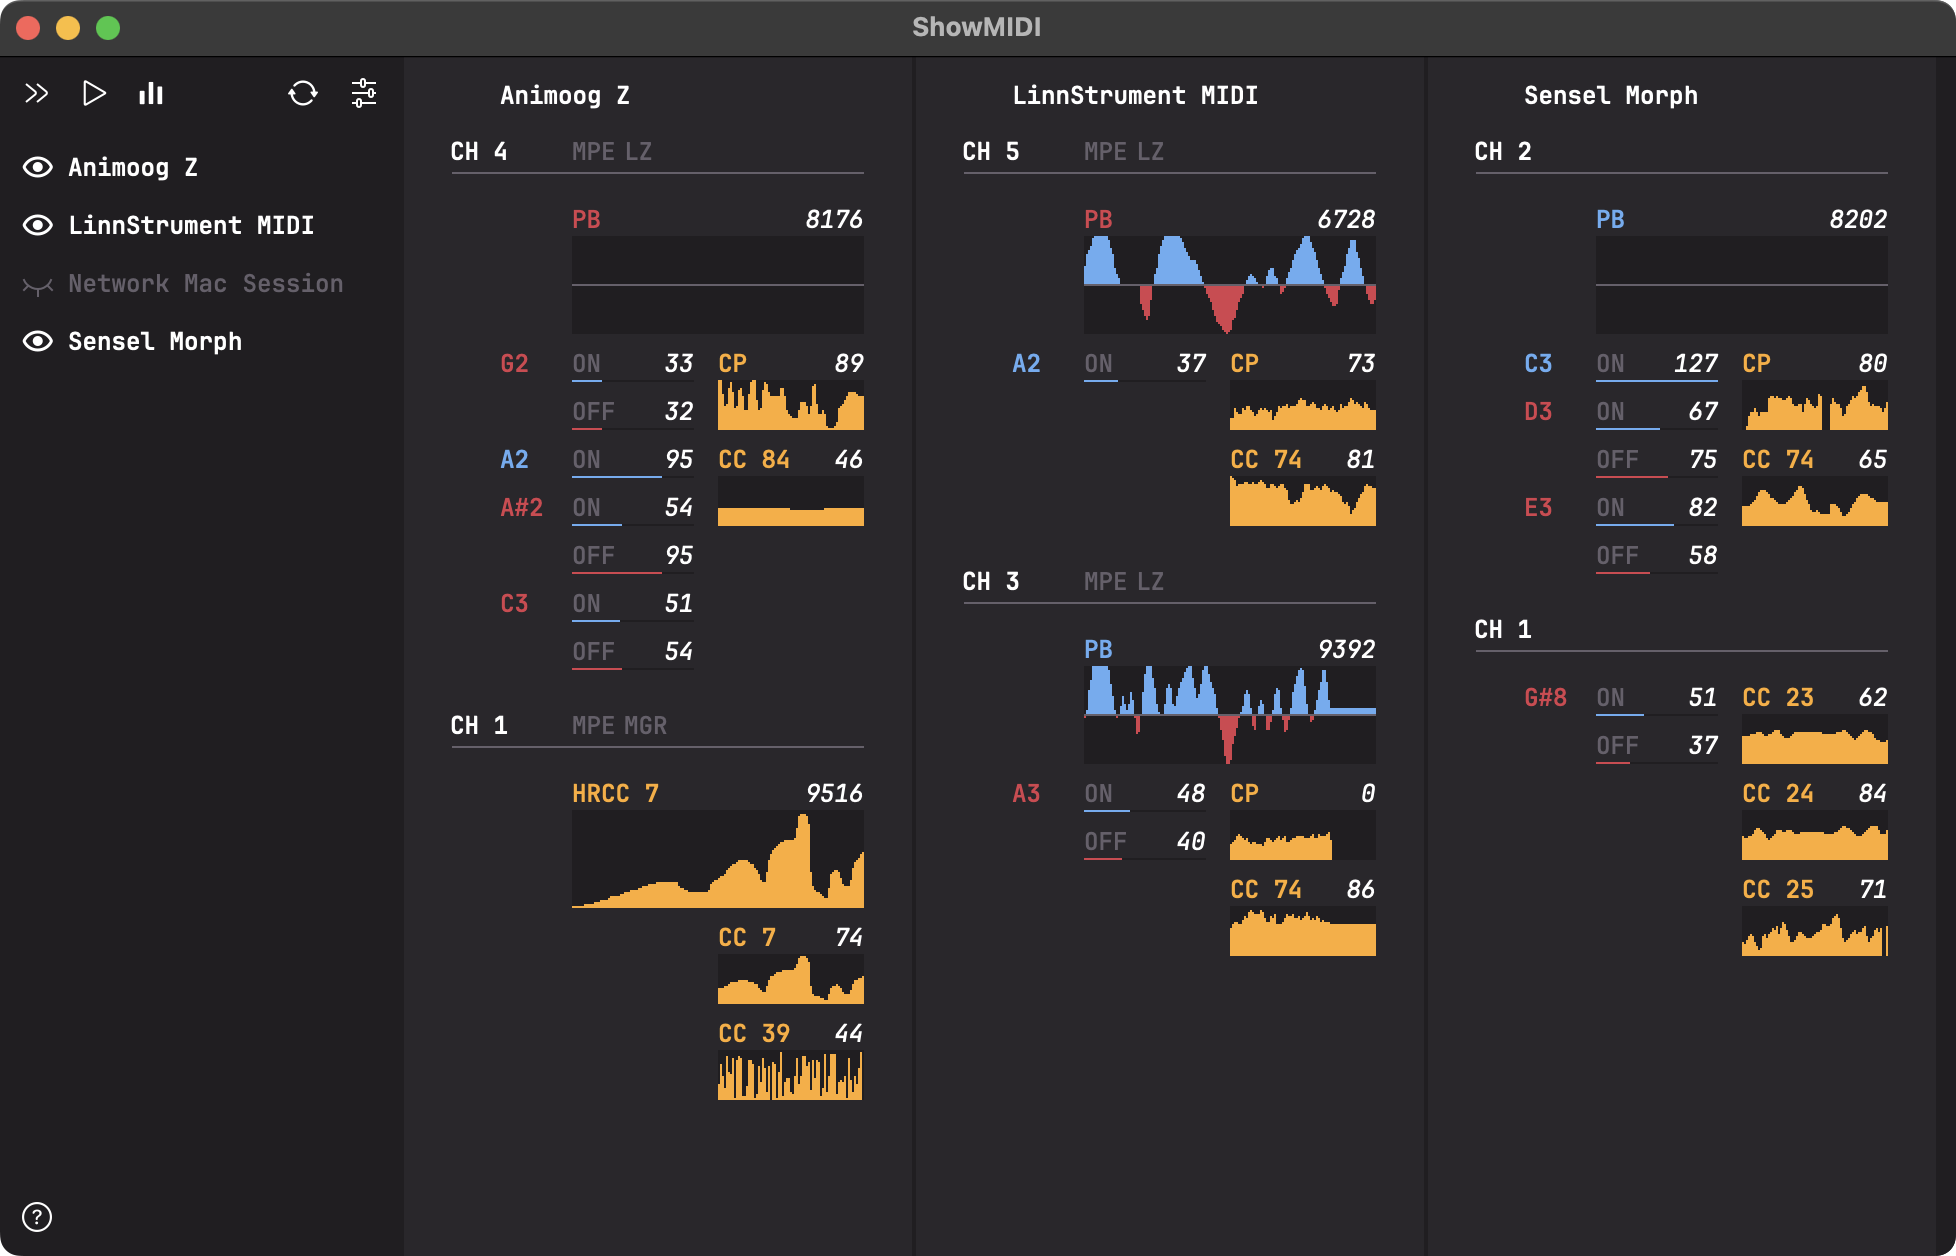Viewport: 1956px width, 1256px height.
Task: Click the double-chevron sidebar collapse icon
Action: [x=36, y=94]
